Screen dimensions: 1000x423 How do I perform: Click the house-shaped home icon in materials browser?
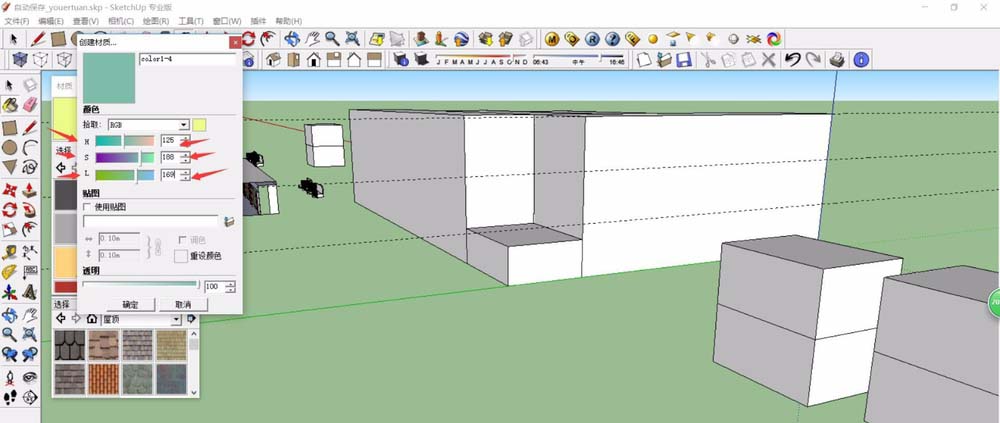tap(92, 319)
